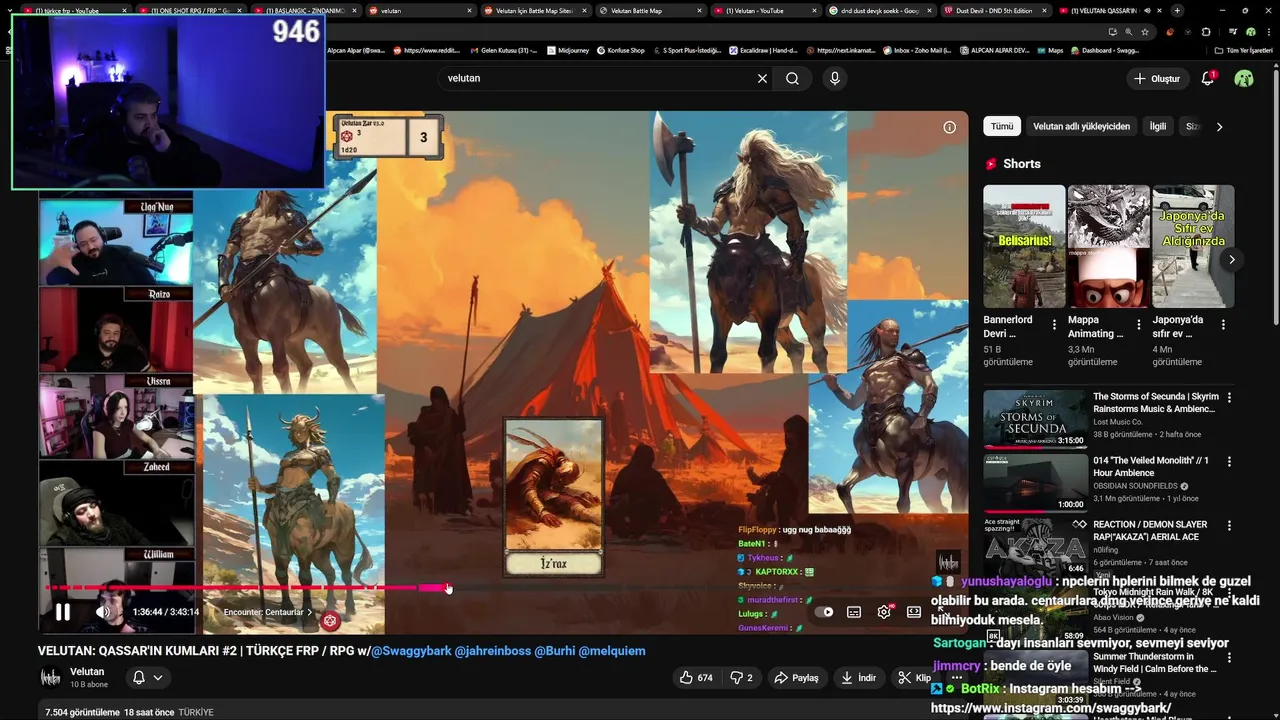The image size is (1280, 720).
Task: Show the video info card icon
Action: coord(949,127)
